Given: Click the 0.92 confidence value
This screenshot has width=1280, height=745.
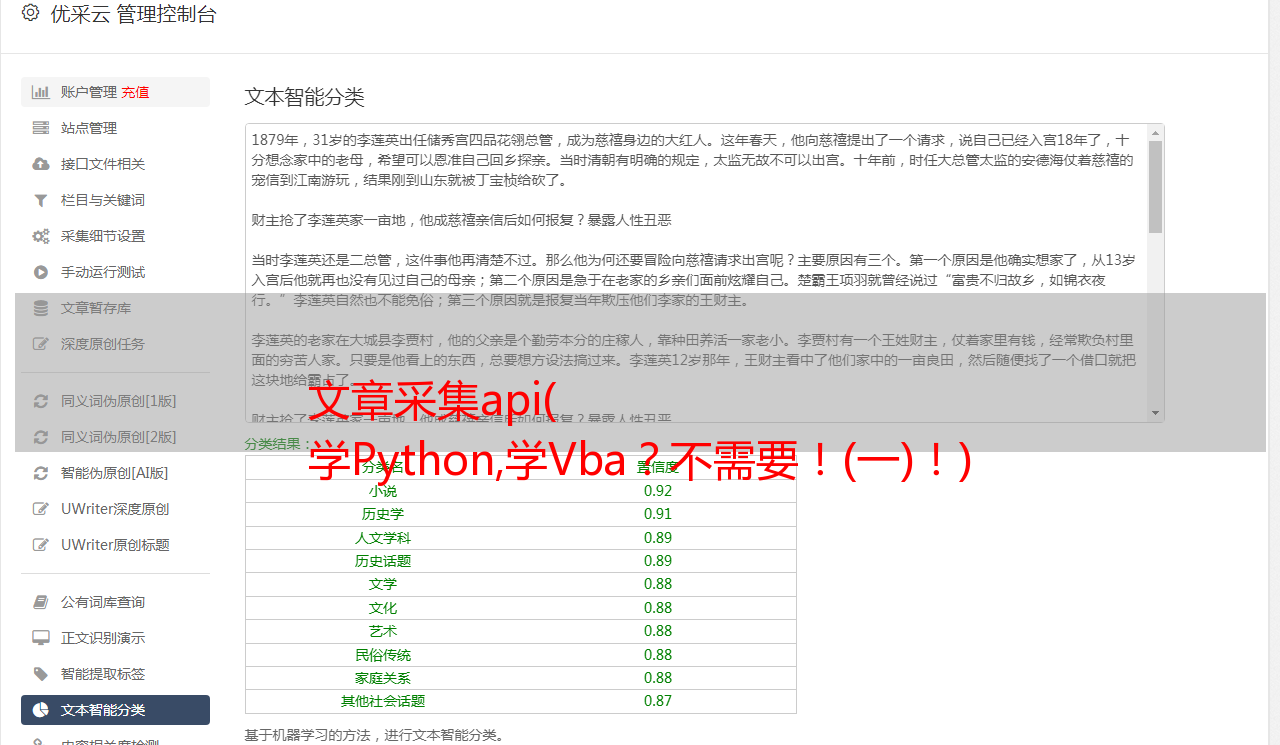Looking at the screenshot, I should pyautogui.click(x=658, y=491).
